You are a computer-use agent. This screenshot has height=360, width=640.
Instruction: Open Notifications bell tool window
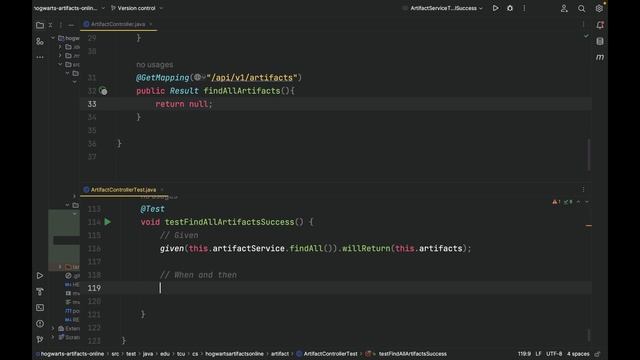[x=600, y=25]
